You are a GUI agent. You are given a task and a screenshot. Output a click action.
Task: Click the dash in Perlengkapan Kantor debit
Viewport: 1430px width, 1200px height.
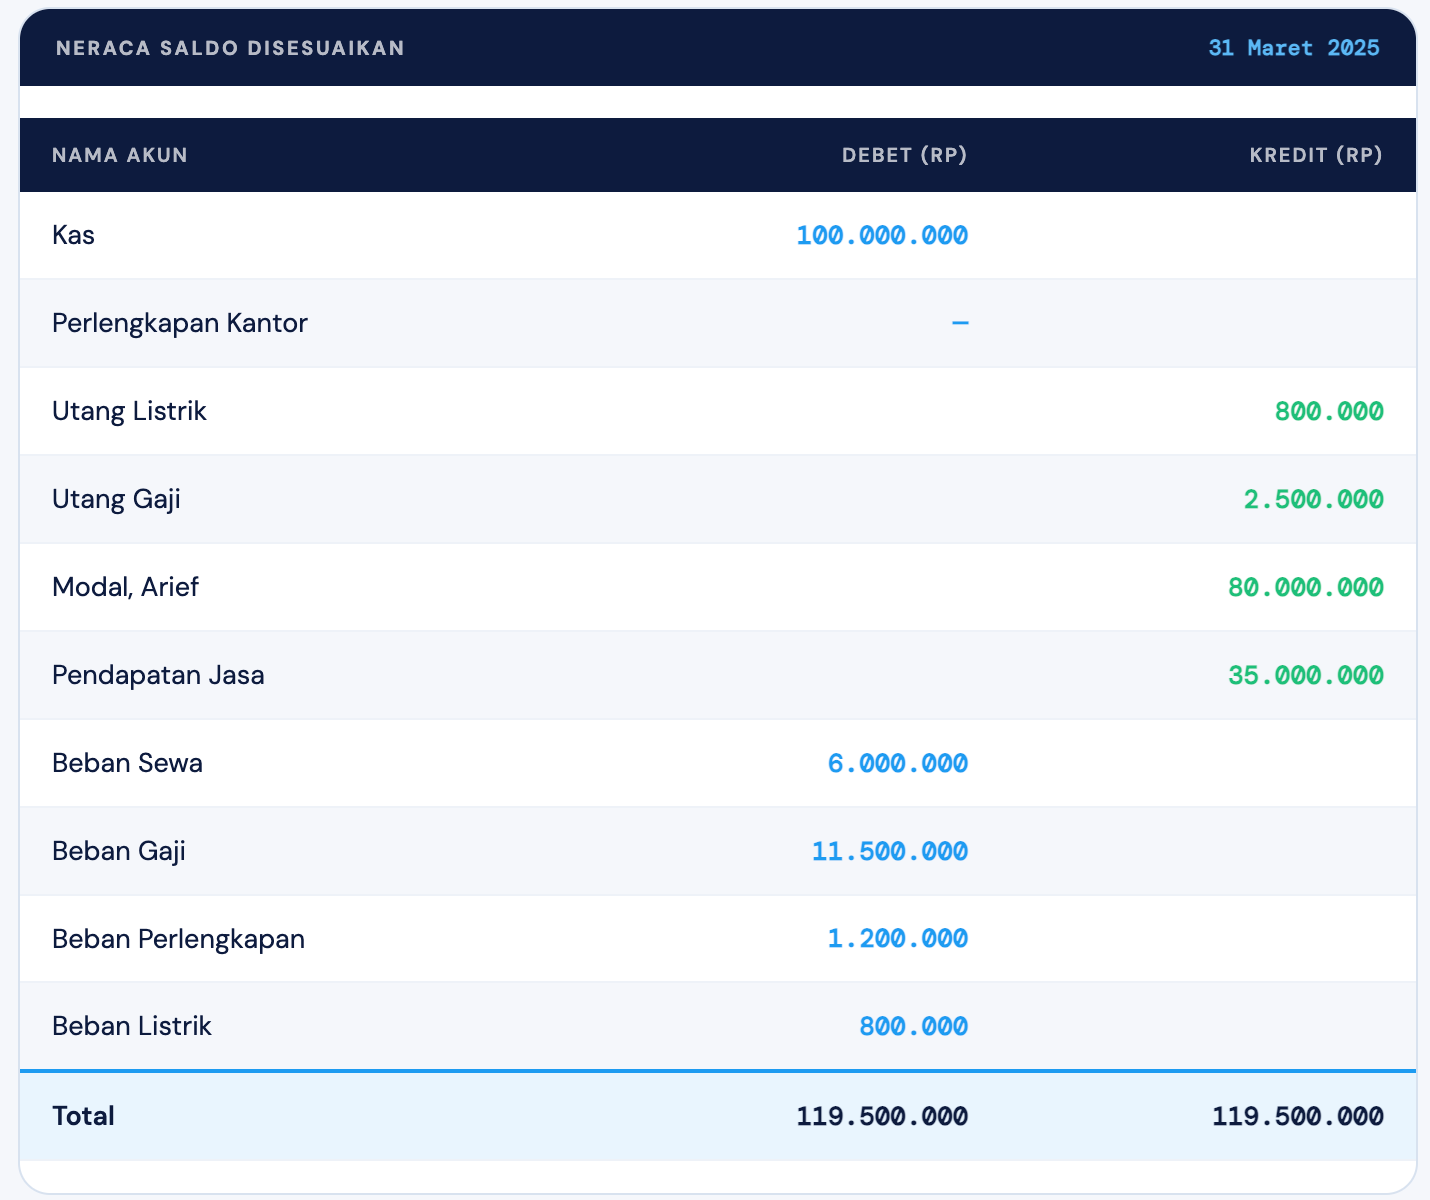coord(960,323)
